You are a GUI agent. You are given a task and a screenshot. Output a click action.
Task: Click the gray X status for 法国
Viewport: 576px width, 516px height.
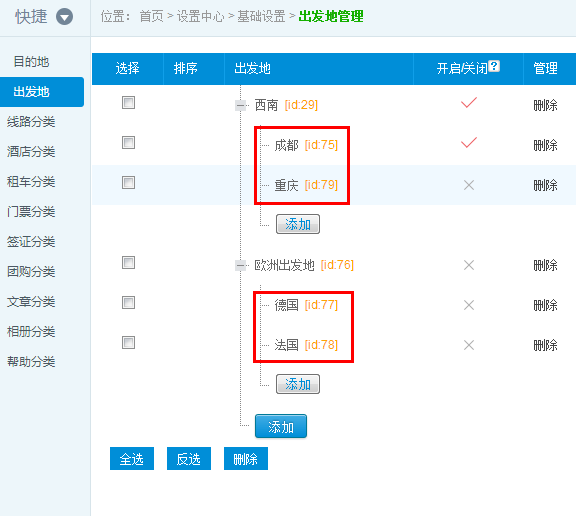pyautogui.click(x=469, y=345)
